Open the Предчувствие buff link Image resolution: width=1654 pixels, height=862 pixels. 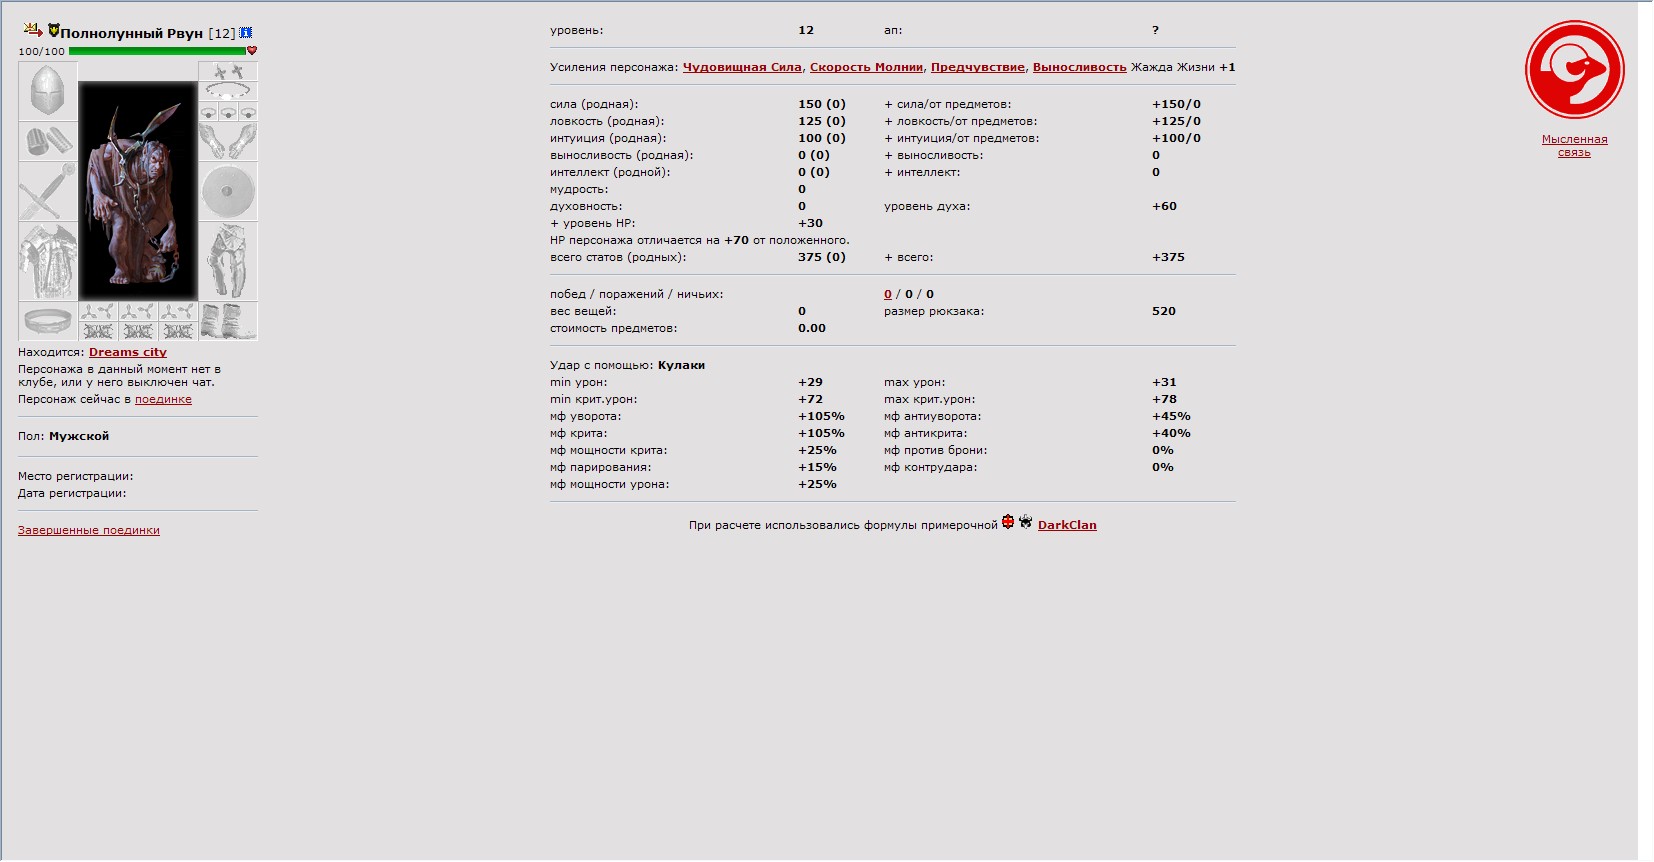coord(978,67)
